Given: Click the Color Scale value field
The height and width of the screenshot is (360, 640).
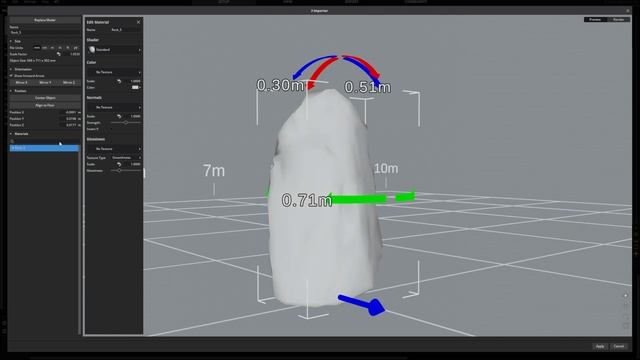Looking at the screenshot, I should pos(132,81).
